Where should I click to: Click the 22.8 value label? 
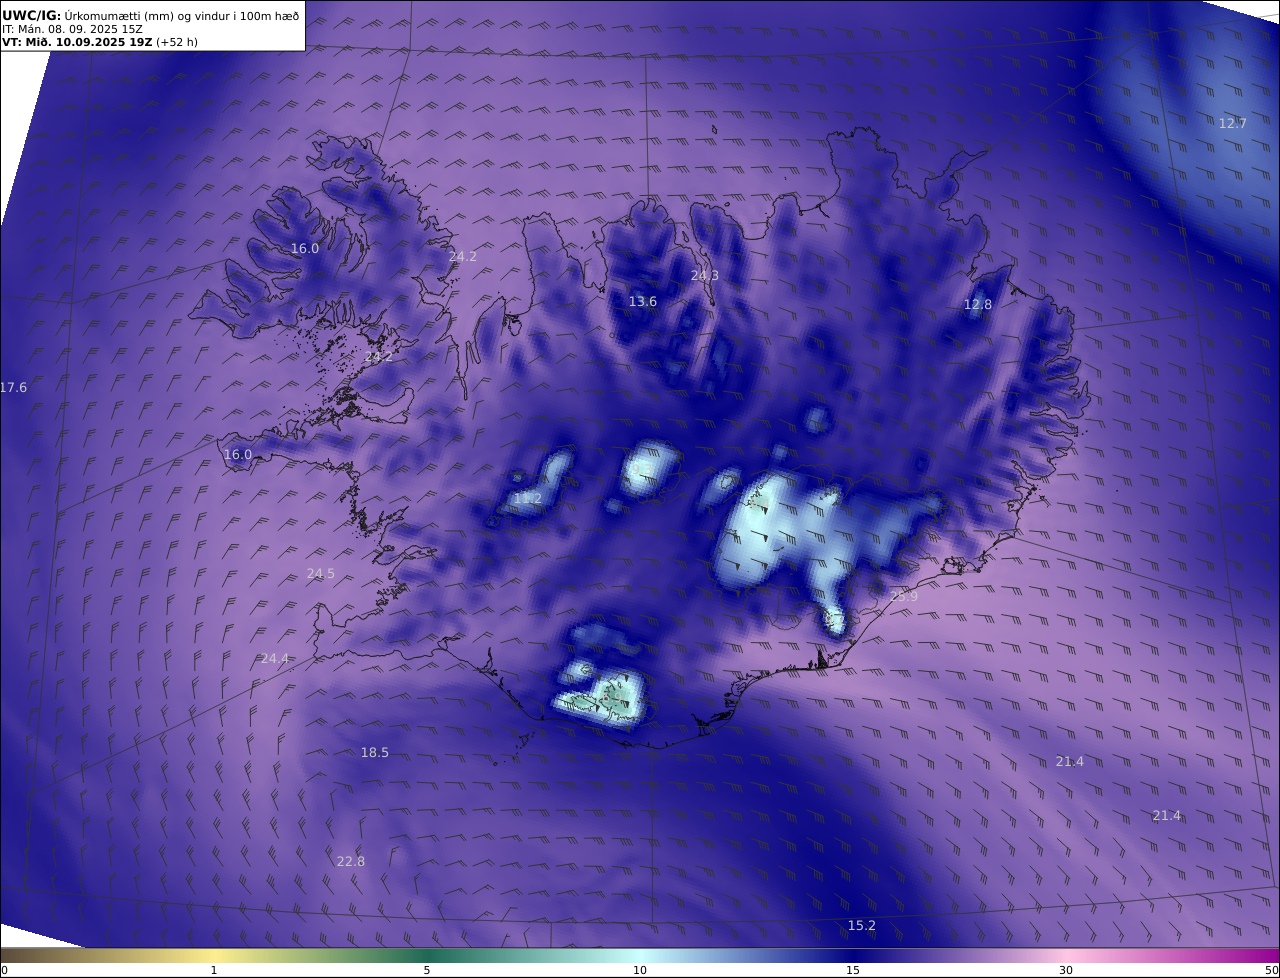351,861
